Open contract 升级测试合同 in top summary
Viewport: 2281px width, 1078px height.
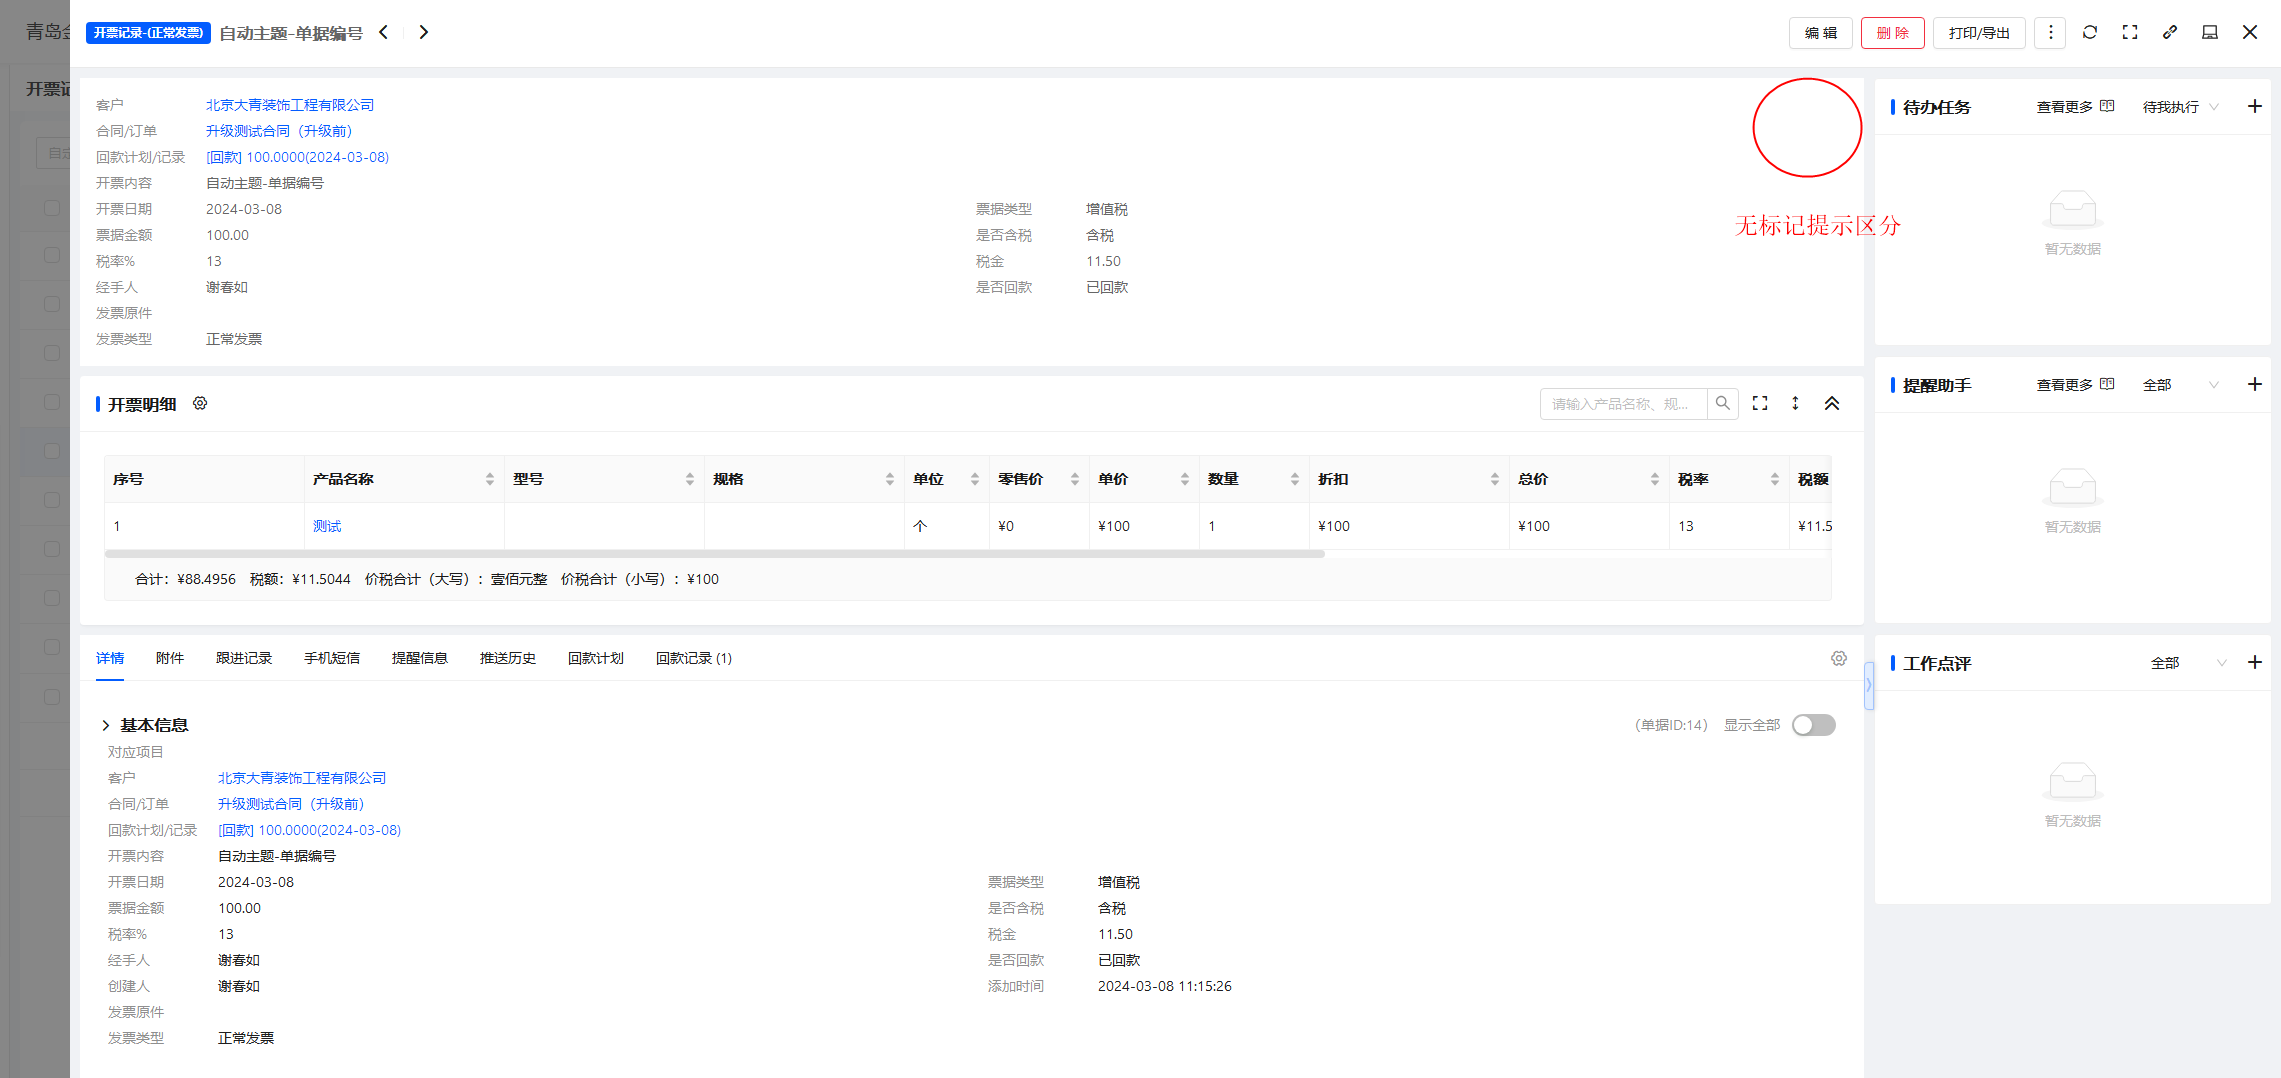(279, 131)
